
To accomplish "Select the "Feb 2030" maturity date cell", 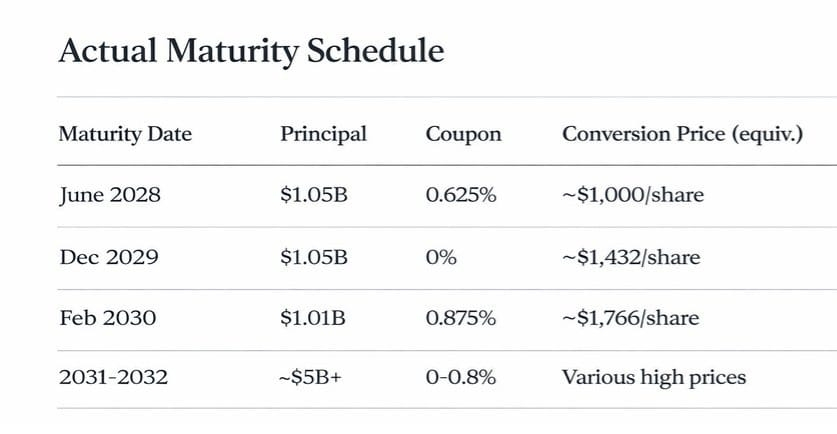I will point(107,319).
